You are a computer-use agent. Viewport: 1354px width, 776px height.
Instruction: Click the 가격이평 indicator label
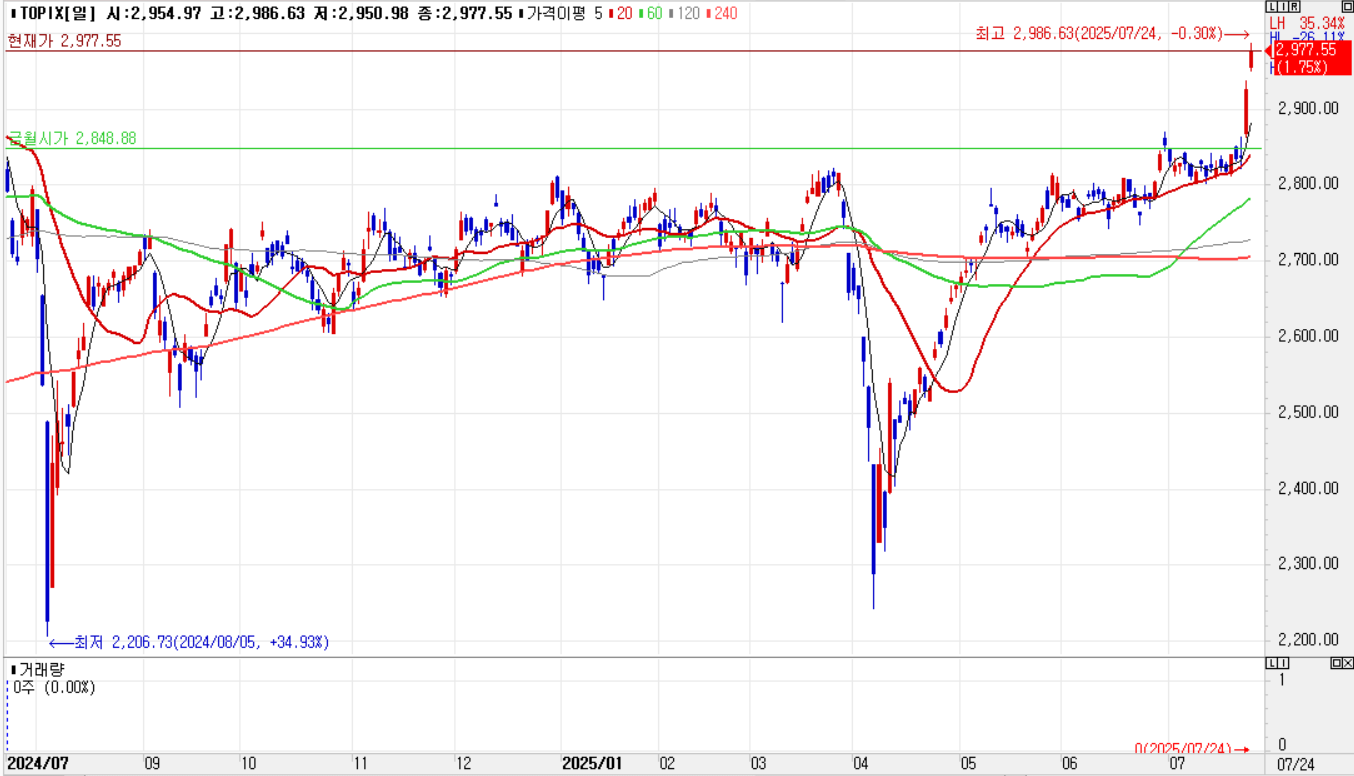557,13
